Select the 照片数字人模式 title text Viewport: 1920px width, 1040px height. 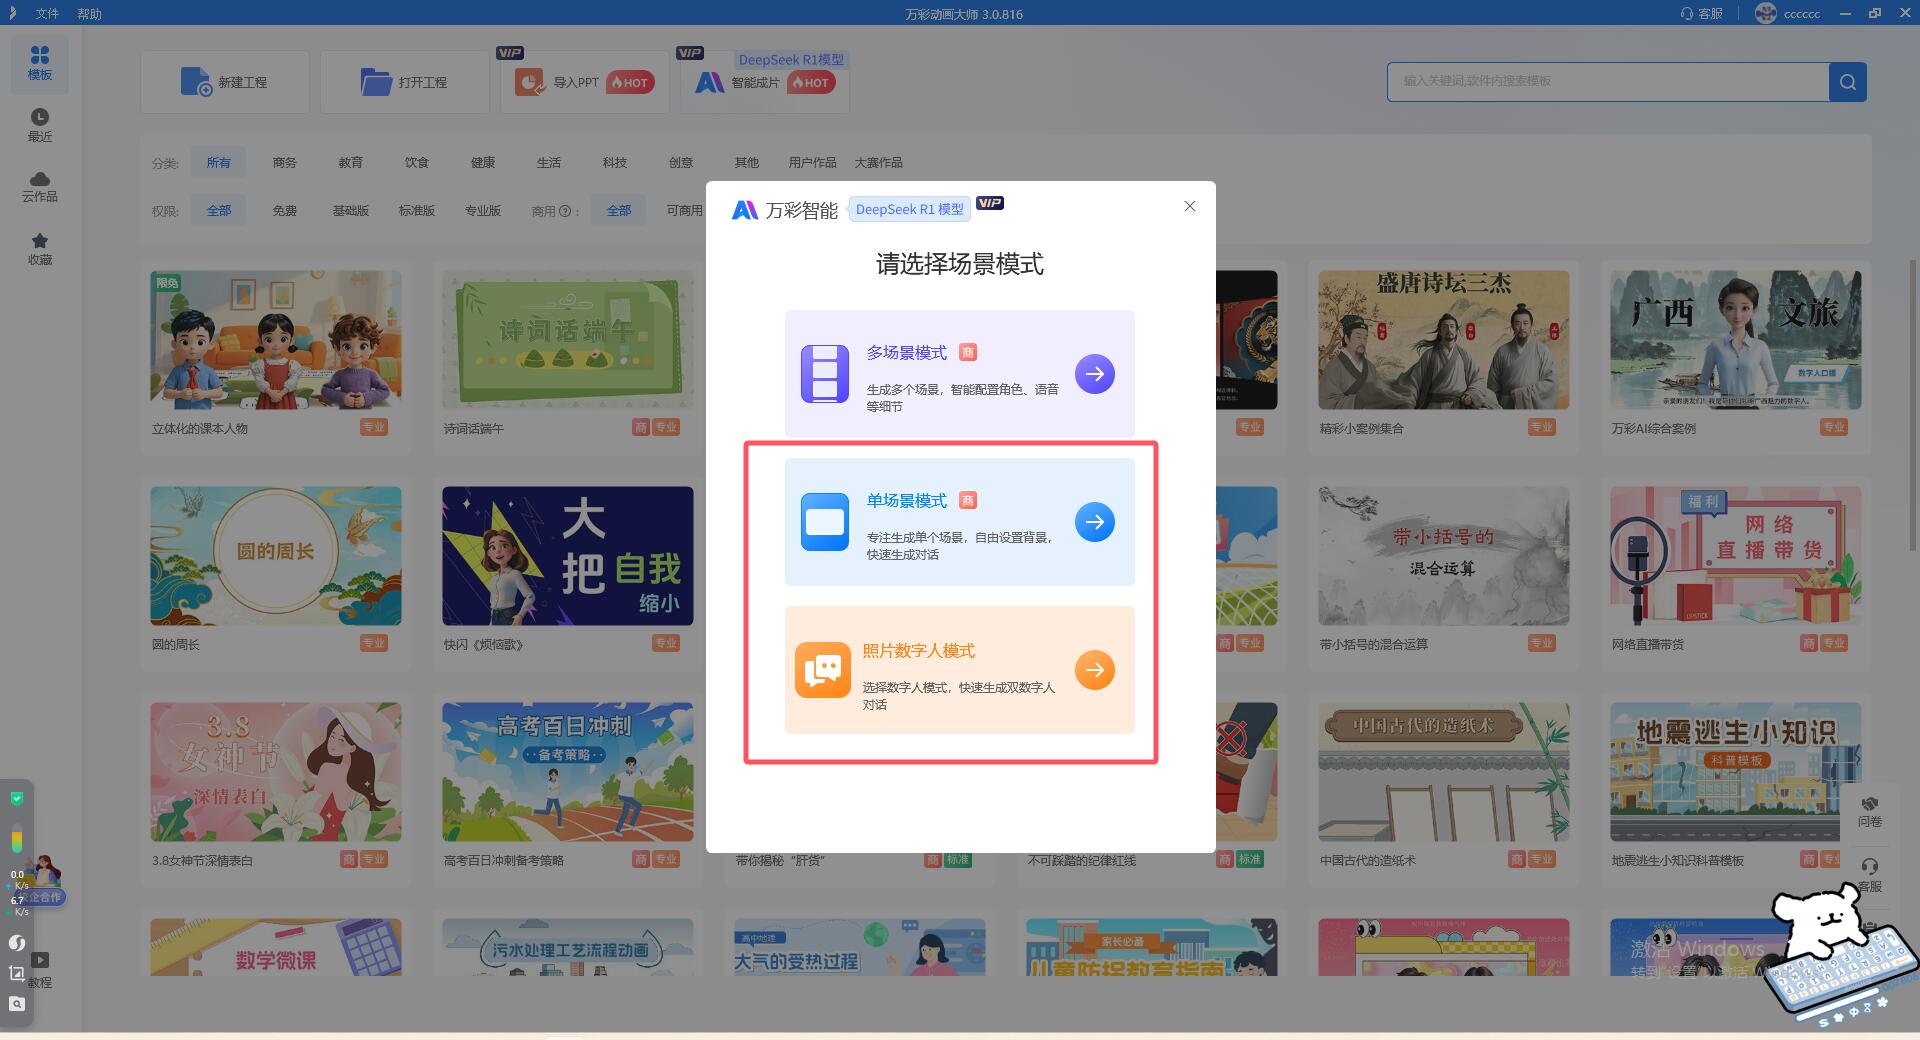[918, 651]
